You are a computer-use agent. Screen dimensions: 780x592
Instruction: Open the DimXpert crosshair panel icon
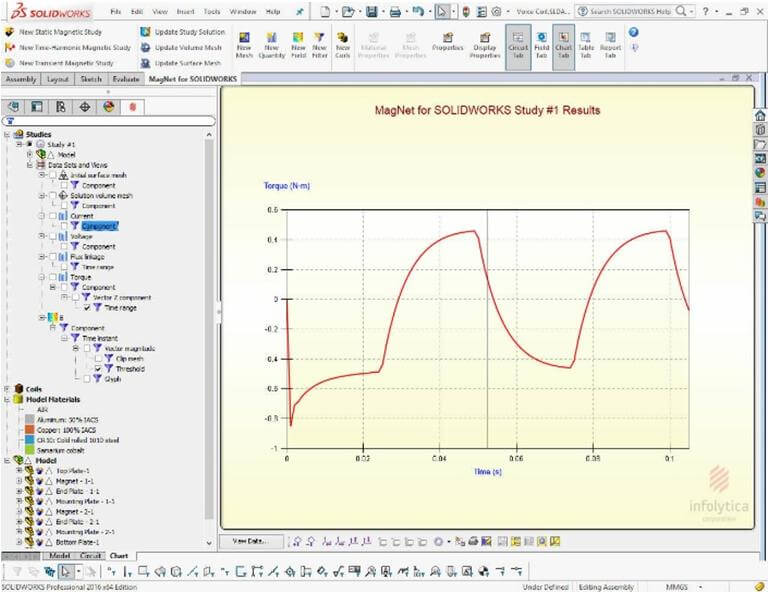tap(85, 106)
